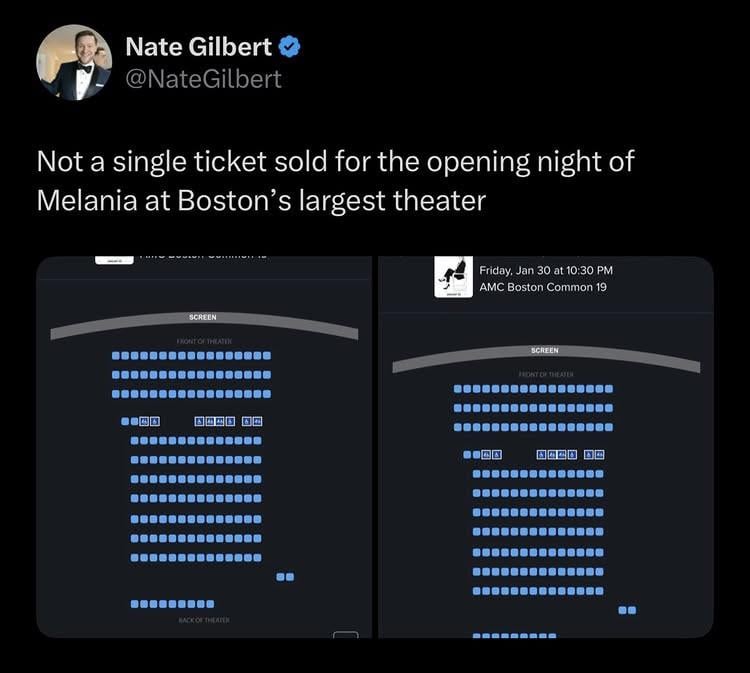Image resolution: width=750 pixels, height=673 pixels.
Task: Choose the isolated right-side seat pair in right map
Action: tap(627, 610)
